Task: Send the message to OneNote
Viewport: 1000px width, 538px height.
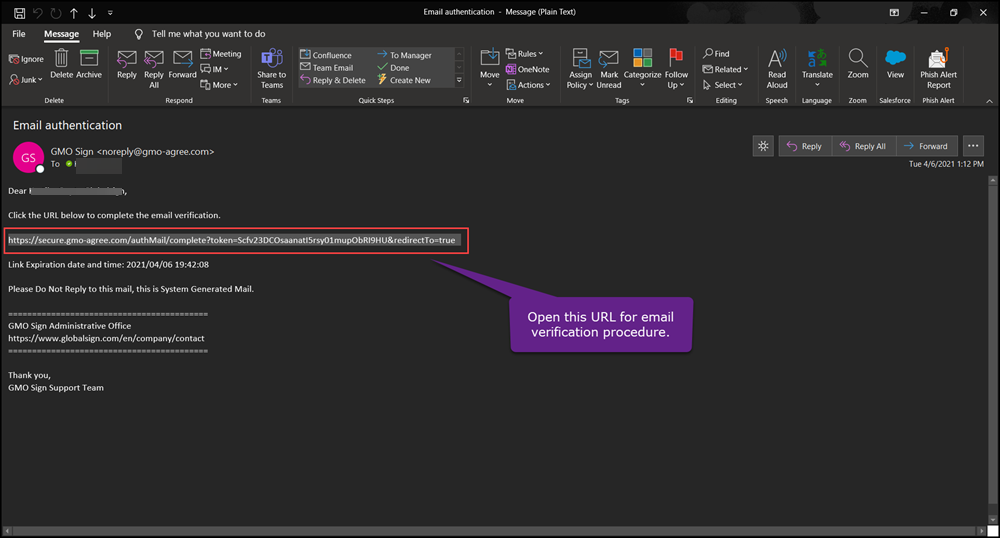Action: point(527,69)
